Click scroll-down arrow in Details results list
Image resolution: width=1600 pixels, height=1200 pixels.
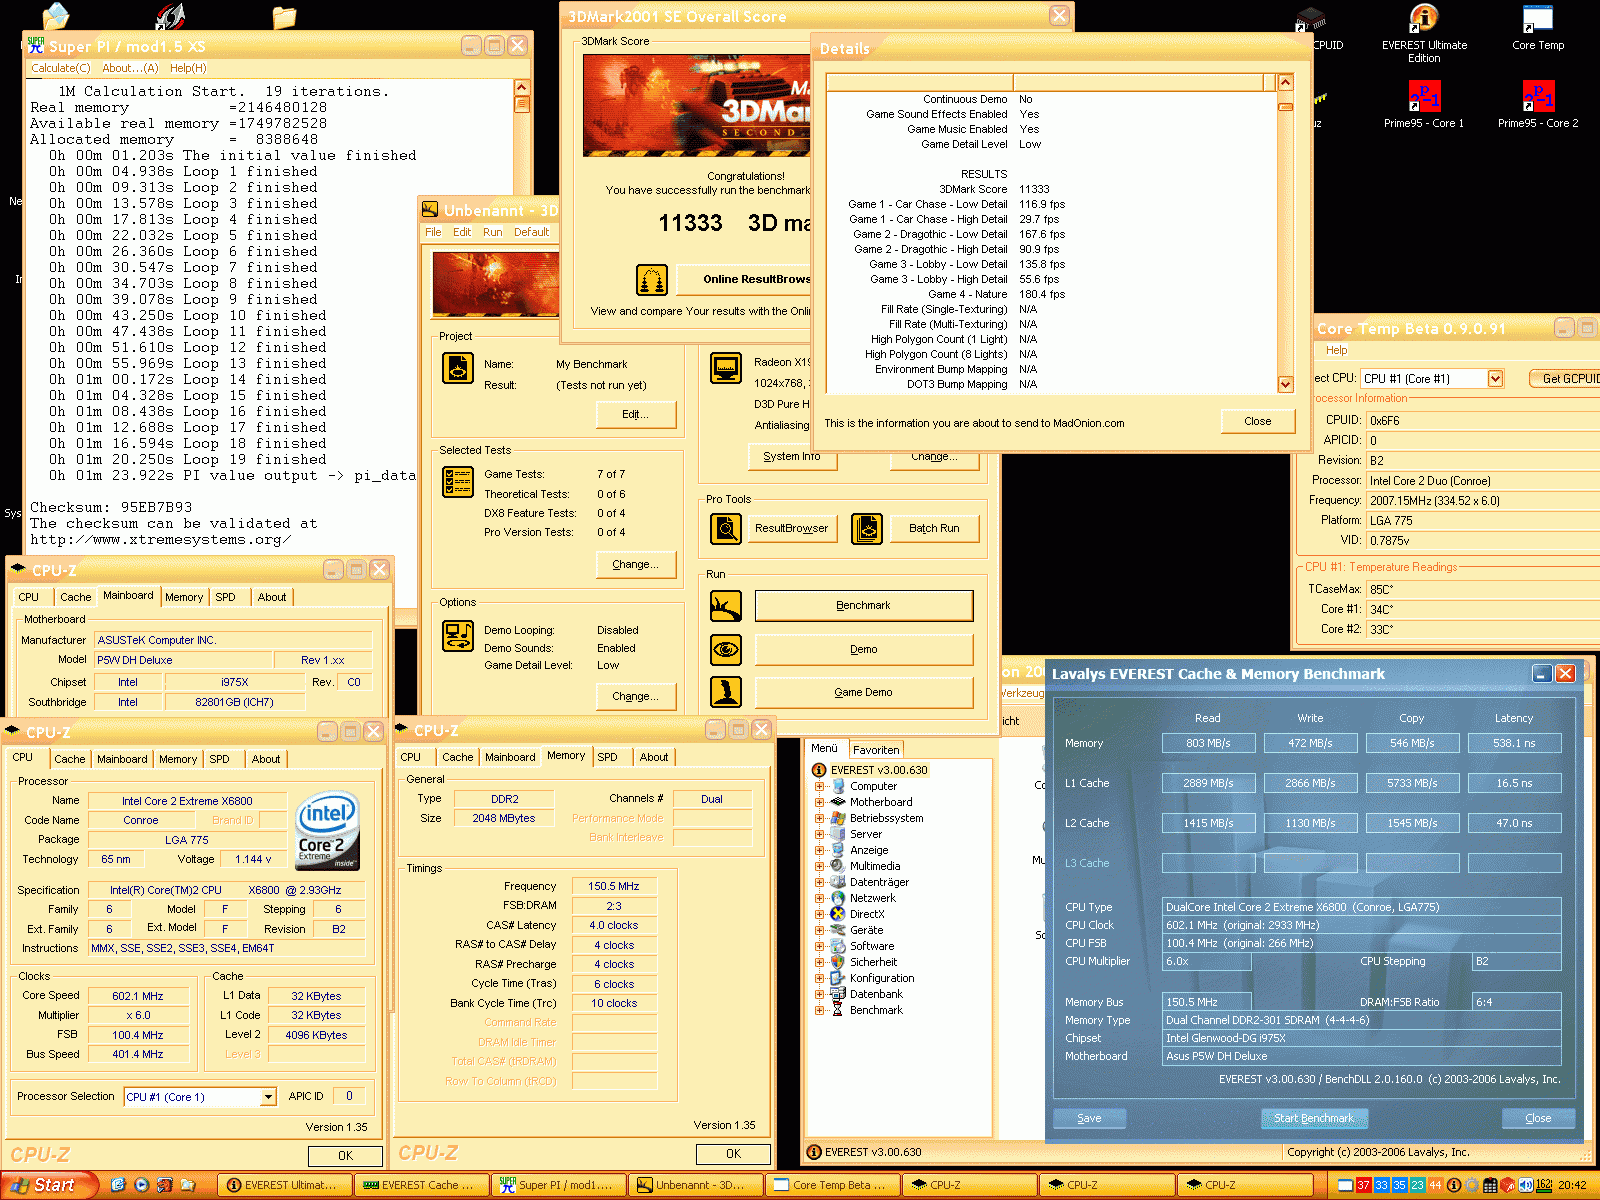coord(1285,384)
